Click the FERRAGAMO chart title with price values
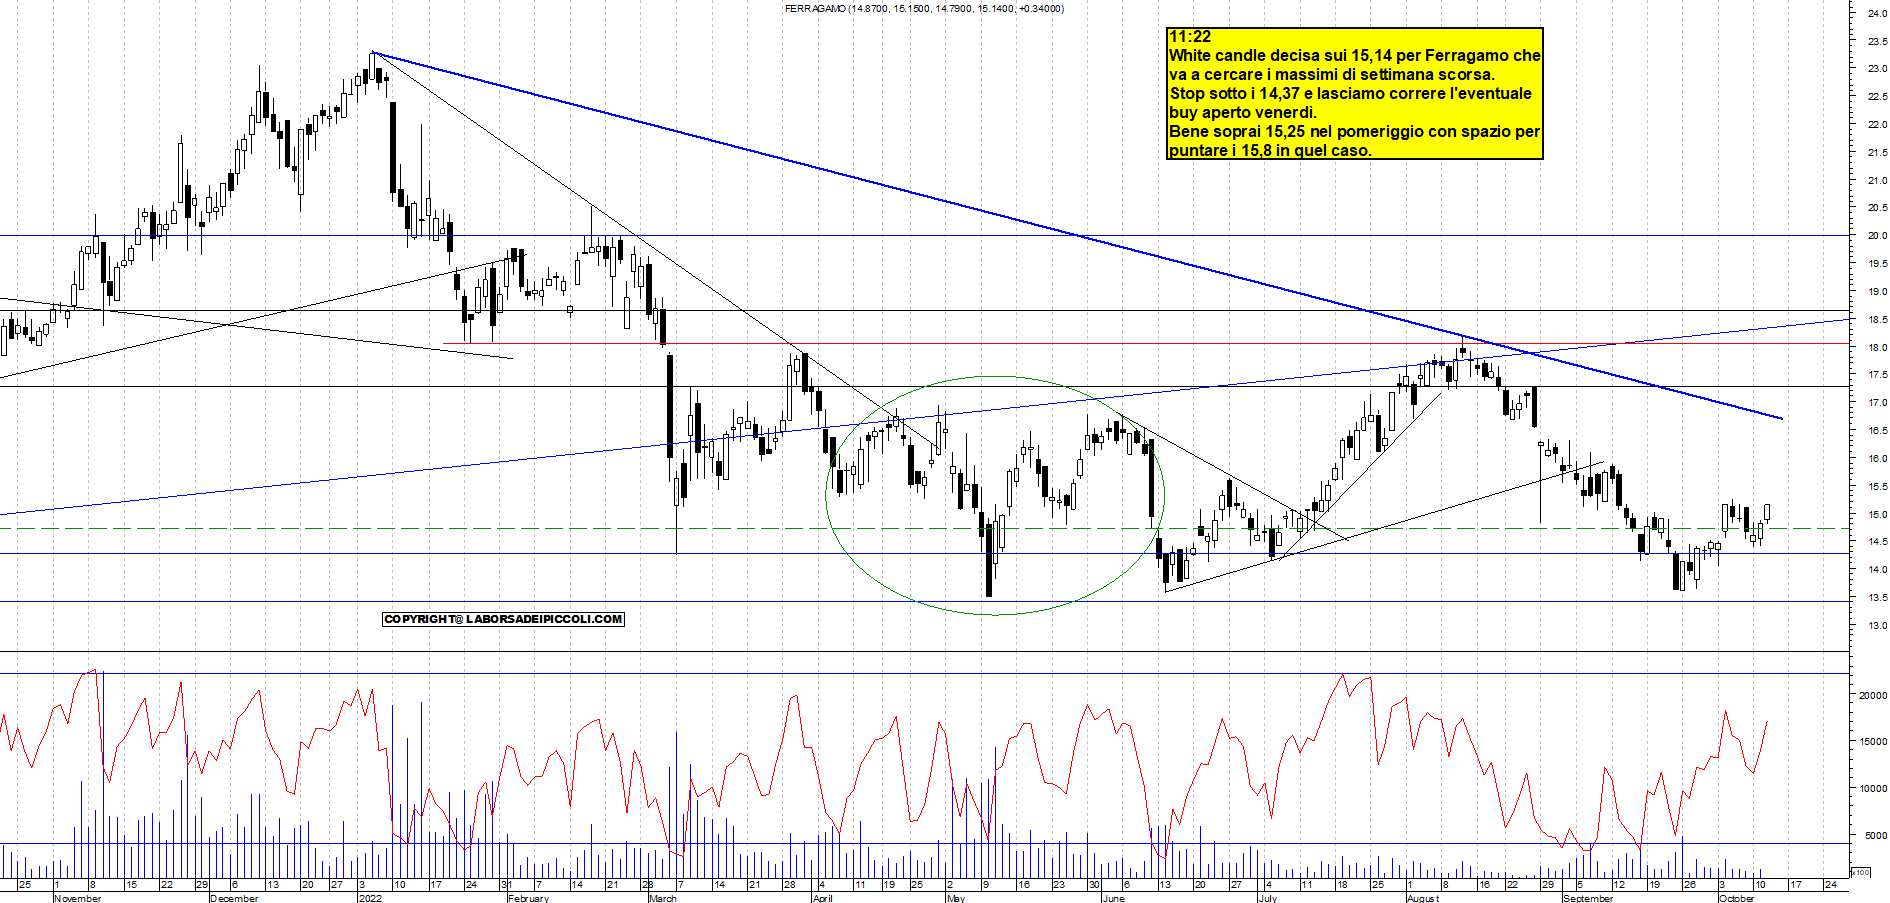 924,9
